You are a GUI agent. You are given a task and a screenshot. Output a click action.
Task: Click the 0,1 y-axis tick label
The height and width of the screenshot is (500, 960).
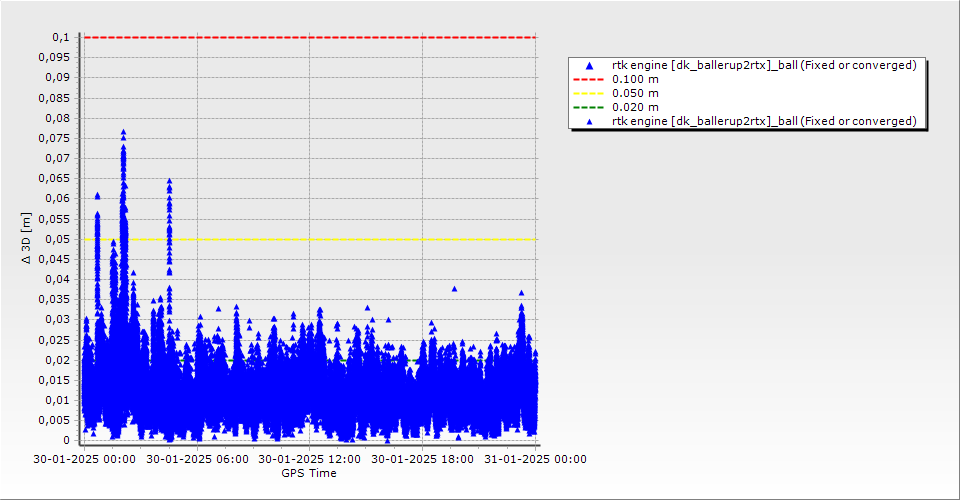click(61, 37)
